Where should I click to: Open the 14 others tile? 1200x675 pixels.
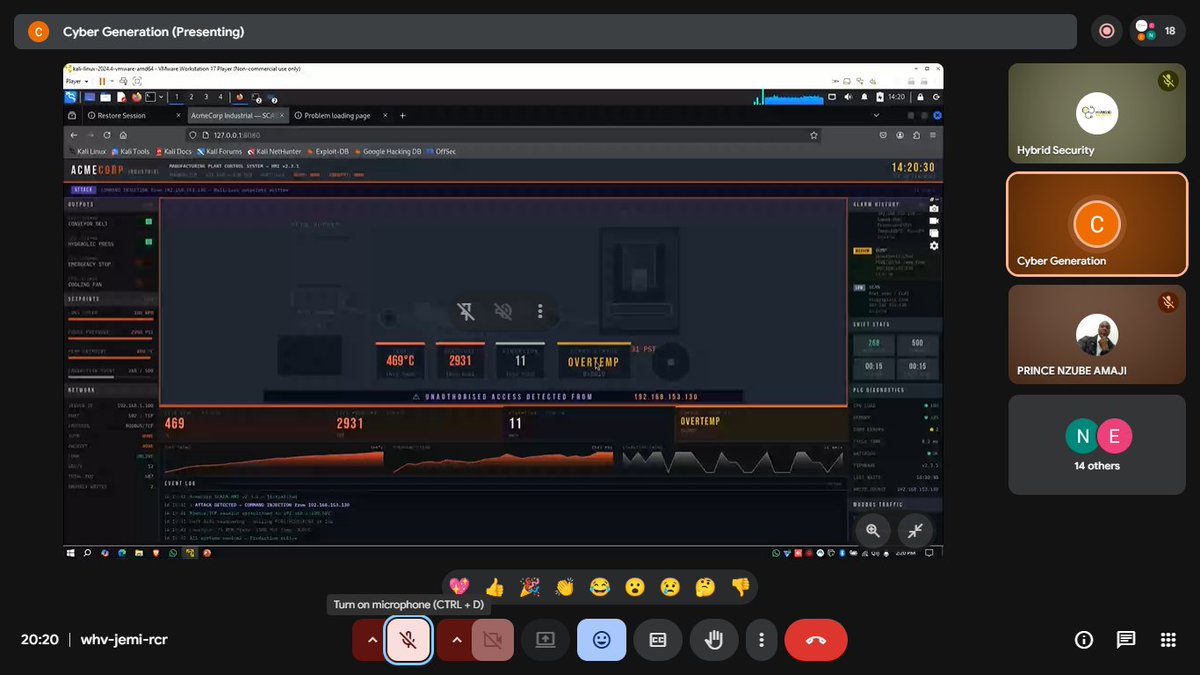click(1097, 445)
